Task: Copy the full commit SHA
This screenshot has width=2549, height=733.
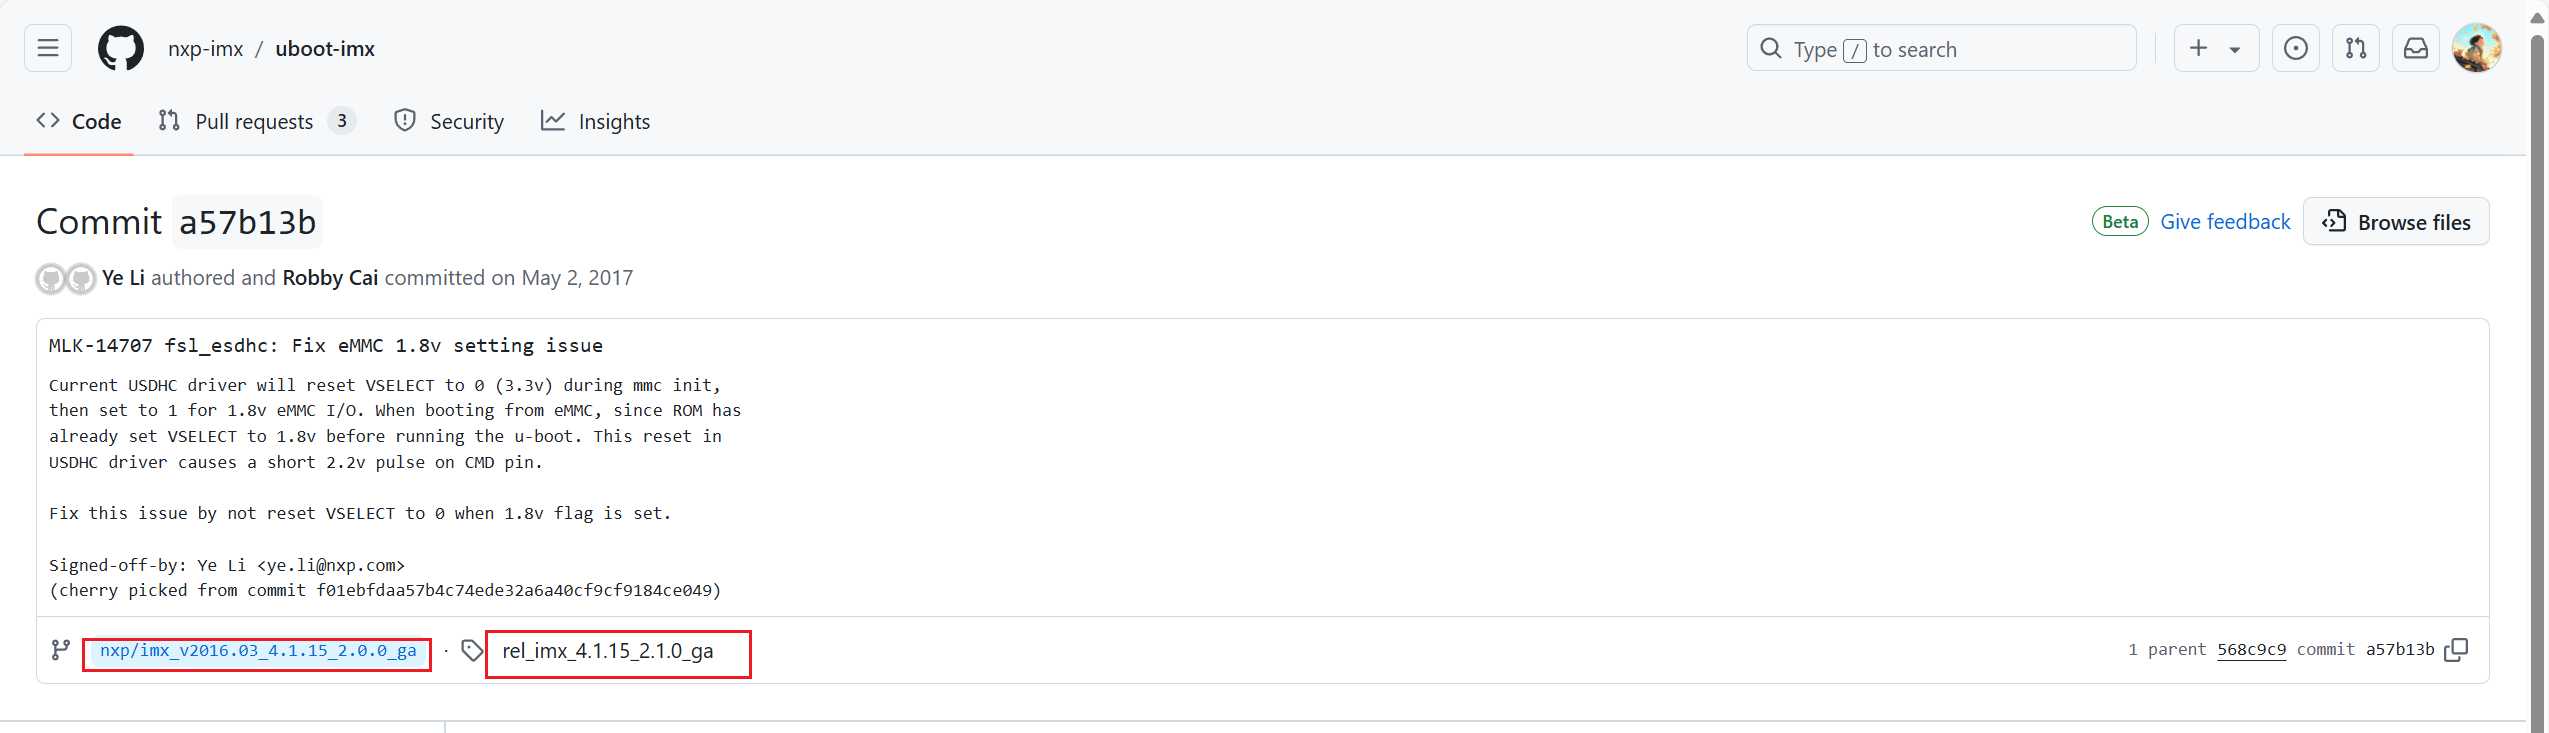Action: [2456, 650]
